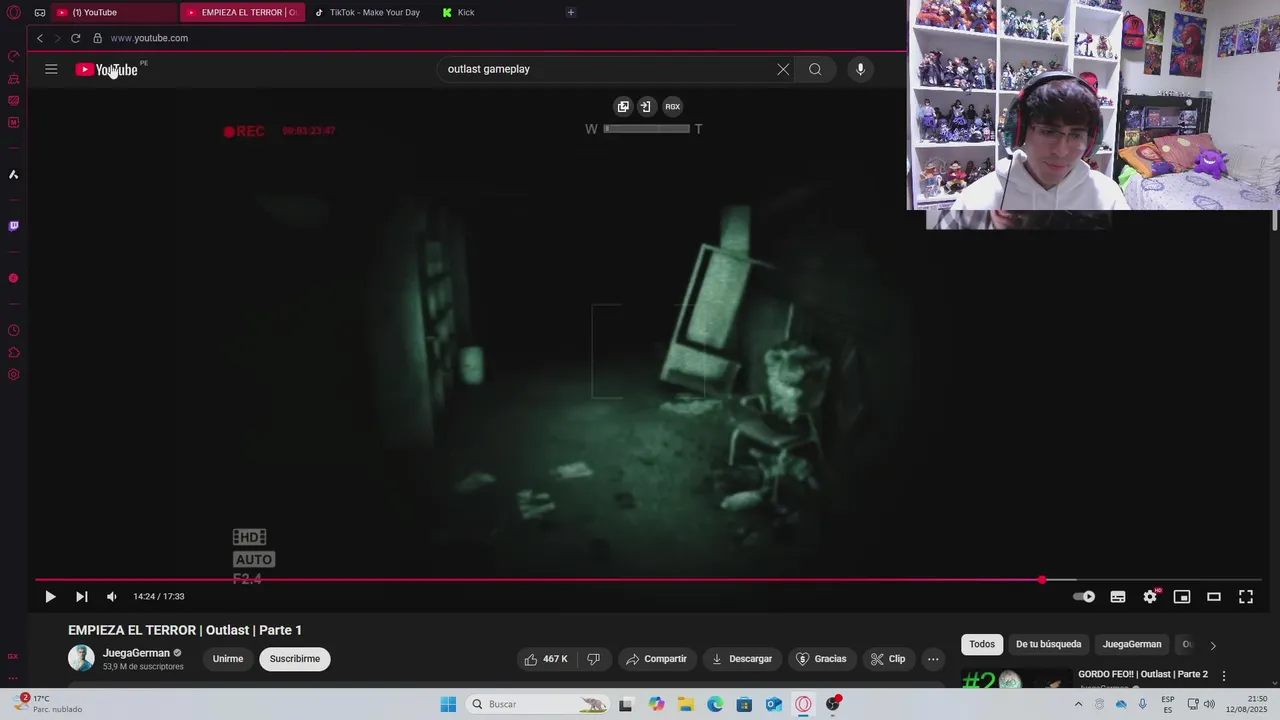
Task: Click the Gracias button
Action: click(x=821, y=659)
